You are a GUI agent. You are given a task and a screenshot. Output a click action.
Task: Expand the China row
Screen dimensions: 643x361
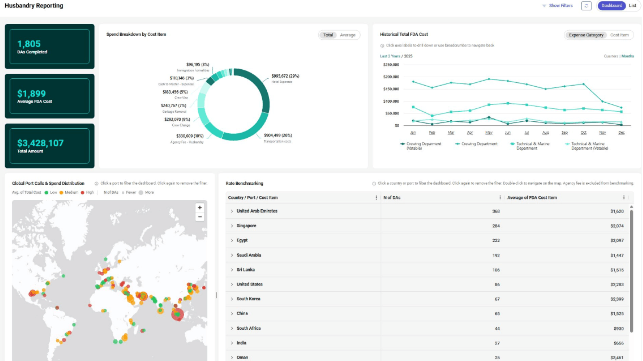coord(232,314)
